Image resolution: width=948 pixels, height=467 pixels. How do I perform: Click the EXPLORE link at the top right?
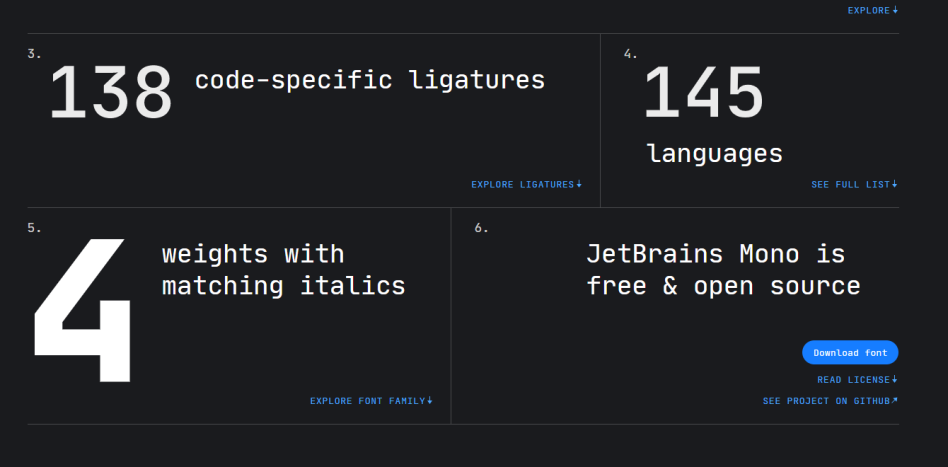tap(872, 10)
